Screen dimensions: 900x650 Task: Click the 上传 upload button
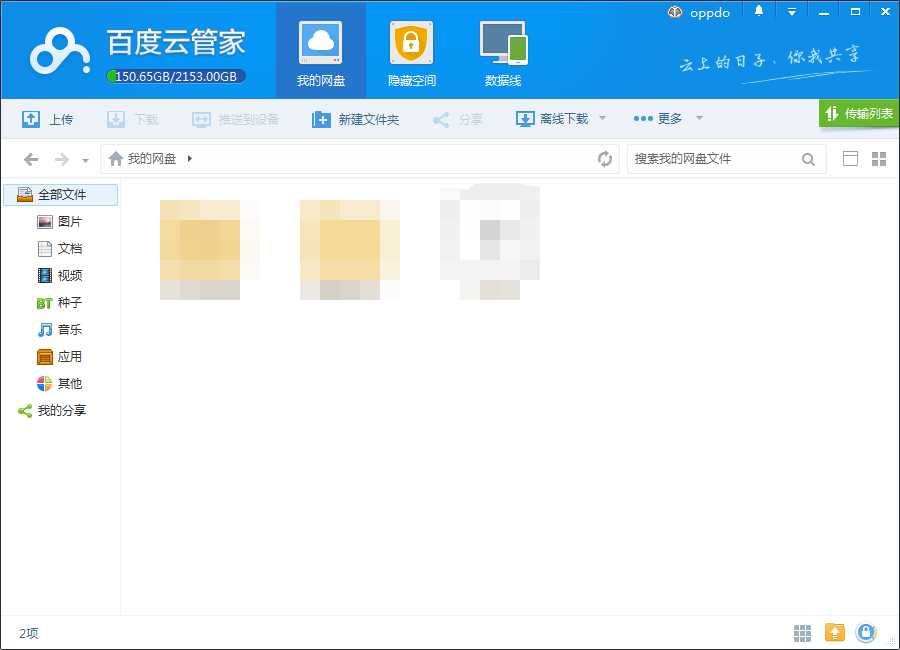(47, 119)
